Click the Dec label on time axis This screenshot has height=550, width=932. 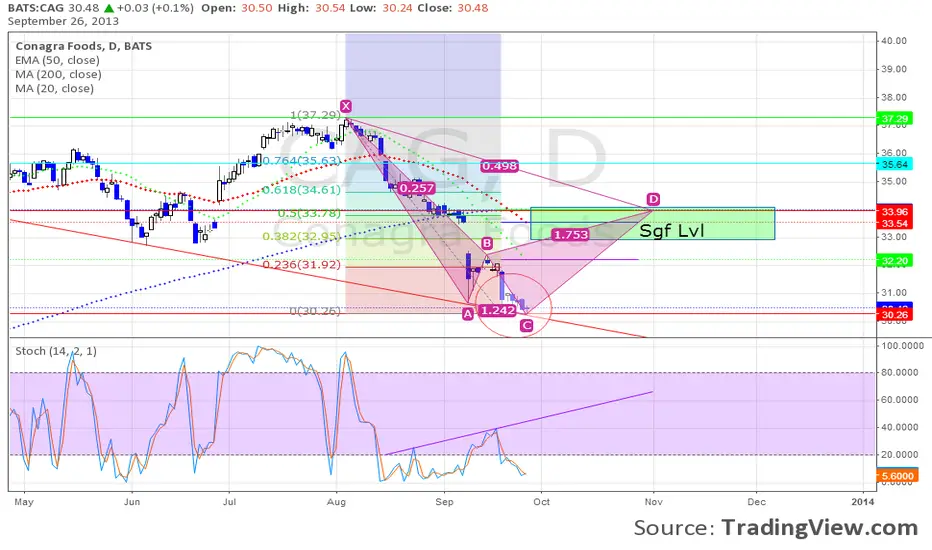tap(757, 502)
